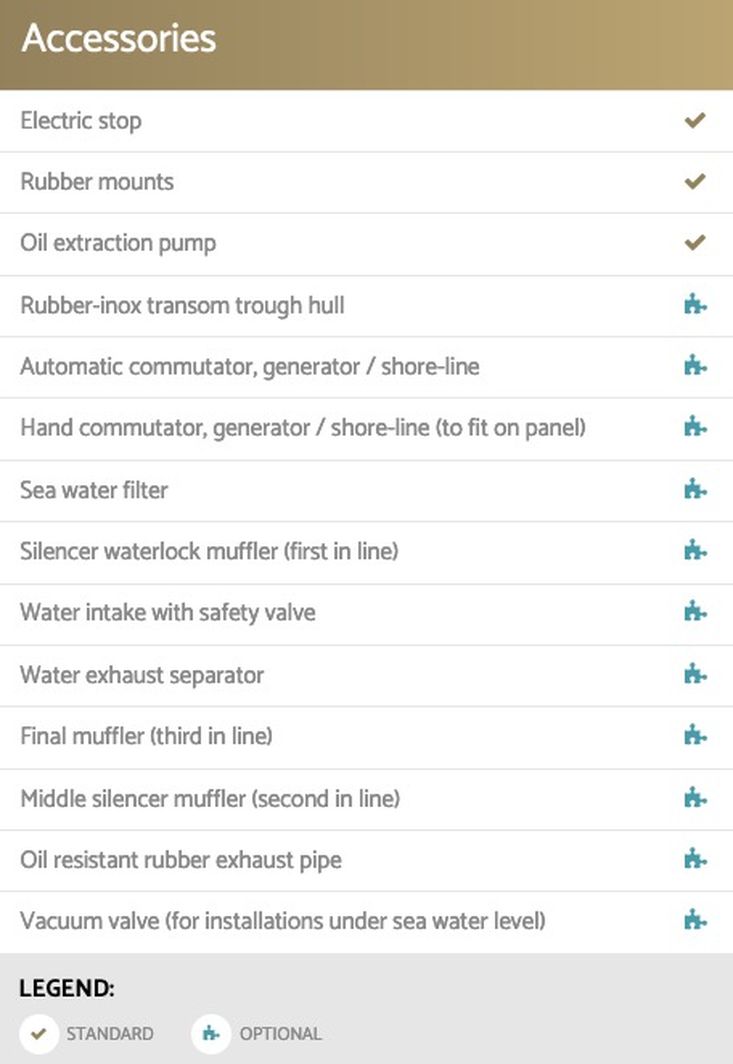Viewport: 733px width, 1064px height.
Task: Click the puzzle icon for Hand commutator
Action: [x=695, y=427]
